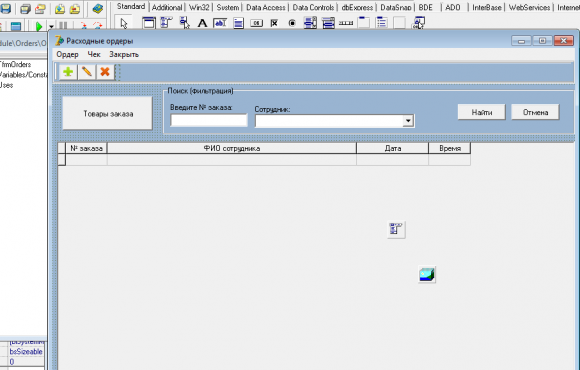Screen dimensions: 580x370
Task: Select the Label component in palette
Action: click(x=202, y=23)
